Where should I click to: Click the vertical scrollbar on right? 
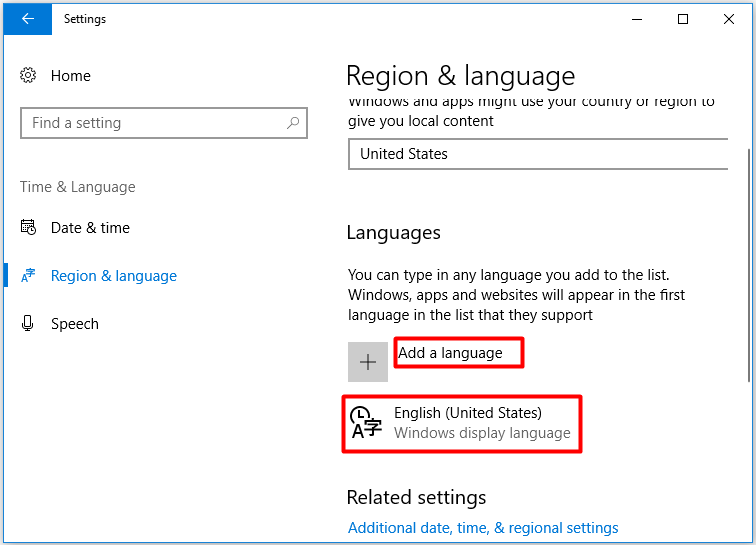(x=749, y=265)
